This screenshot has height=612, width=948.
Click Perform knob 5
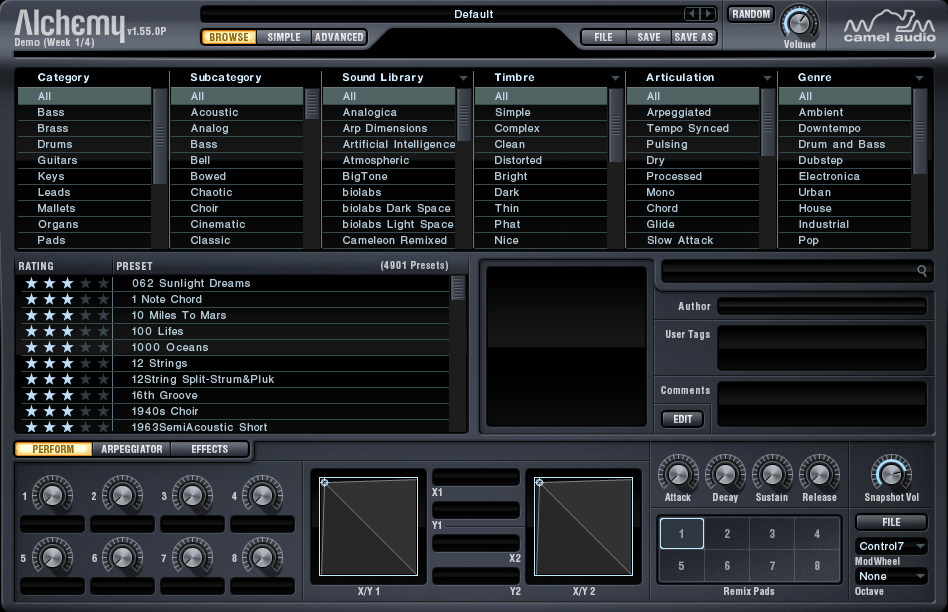(52, 557)
